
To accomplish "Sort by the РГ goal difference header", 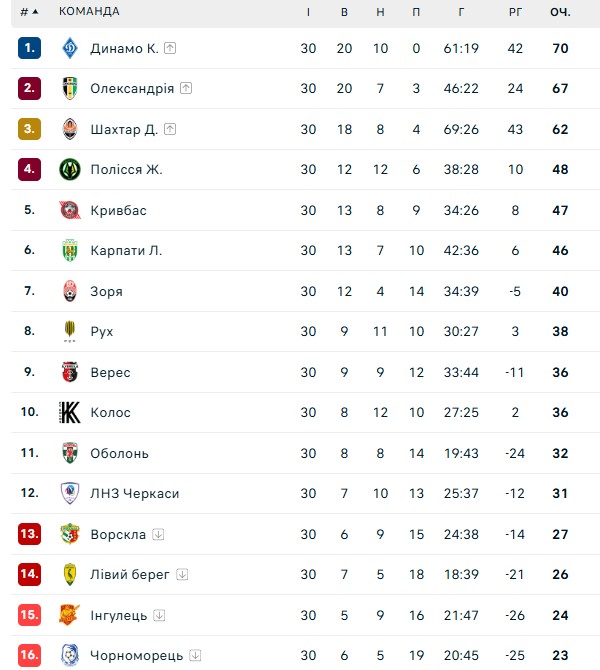I will 515,12.
